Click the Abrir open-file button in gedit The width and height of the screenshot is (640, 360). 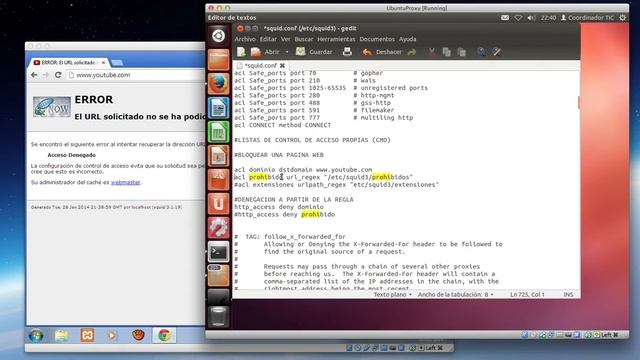265,52
